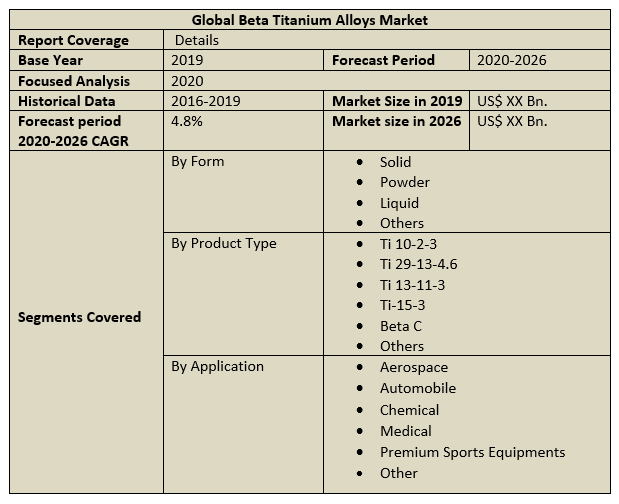Select the Beta C product entry

[400, 326]
